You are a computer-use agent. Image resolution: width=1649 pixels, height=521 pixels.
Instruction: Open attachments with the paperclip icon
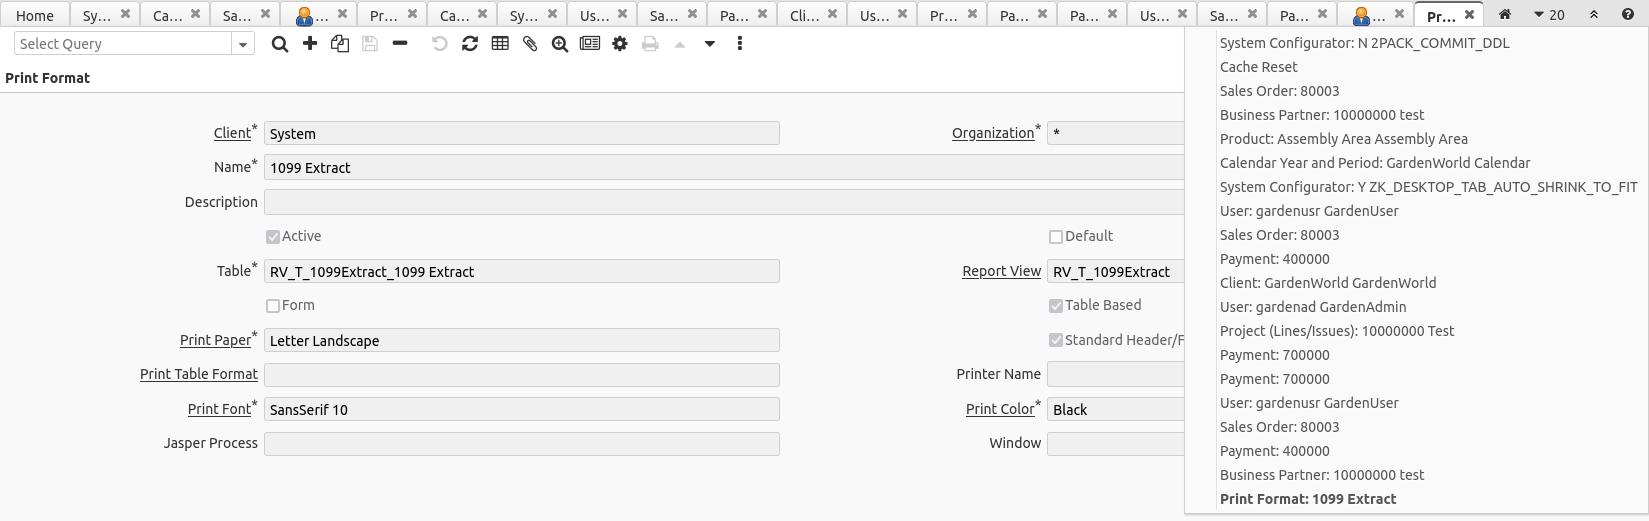pos(530,44)
